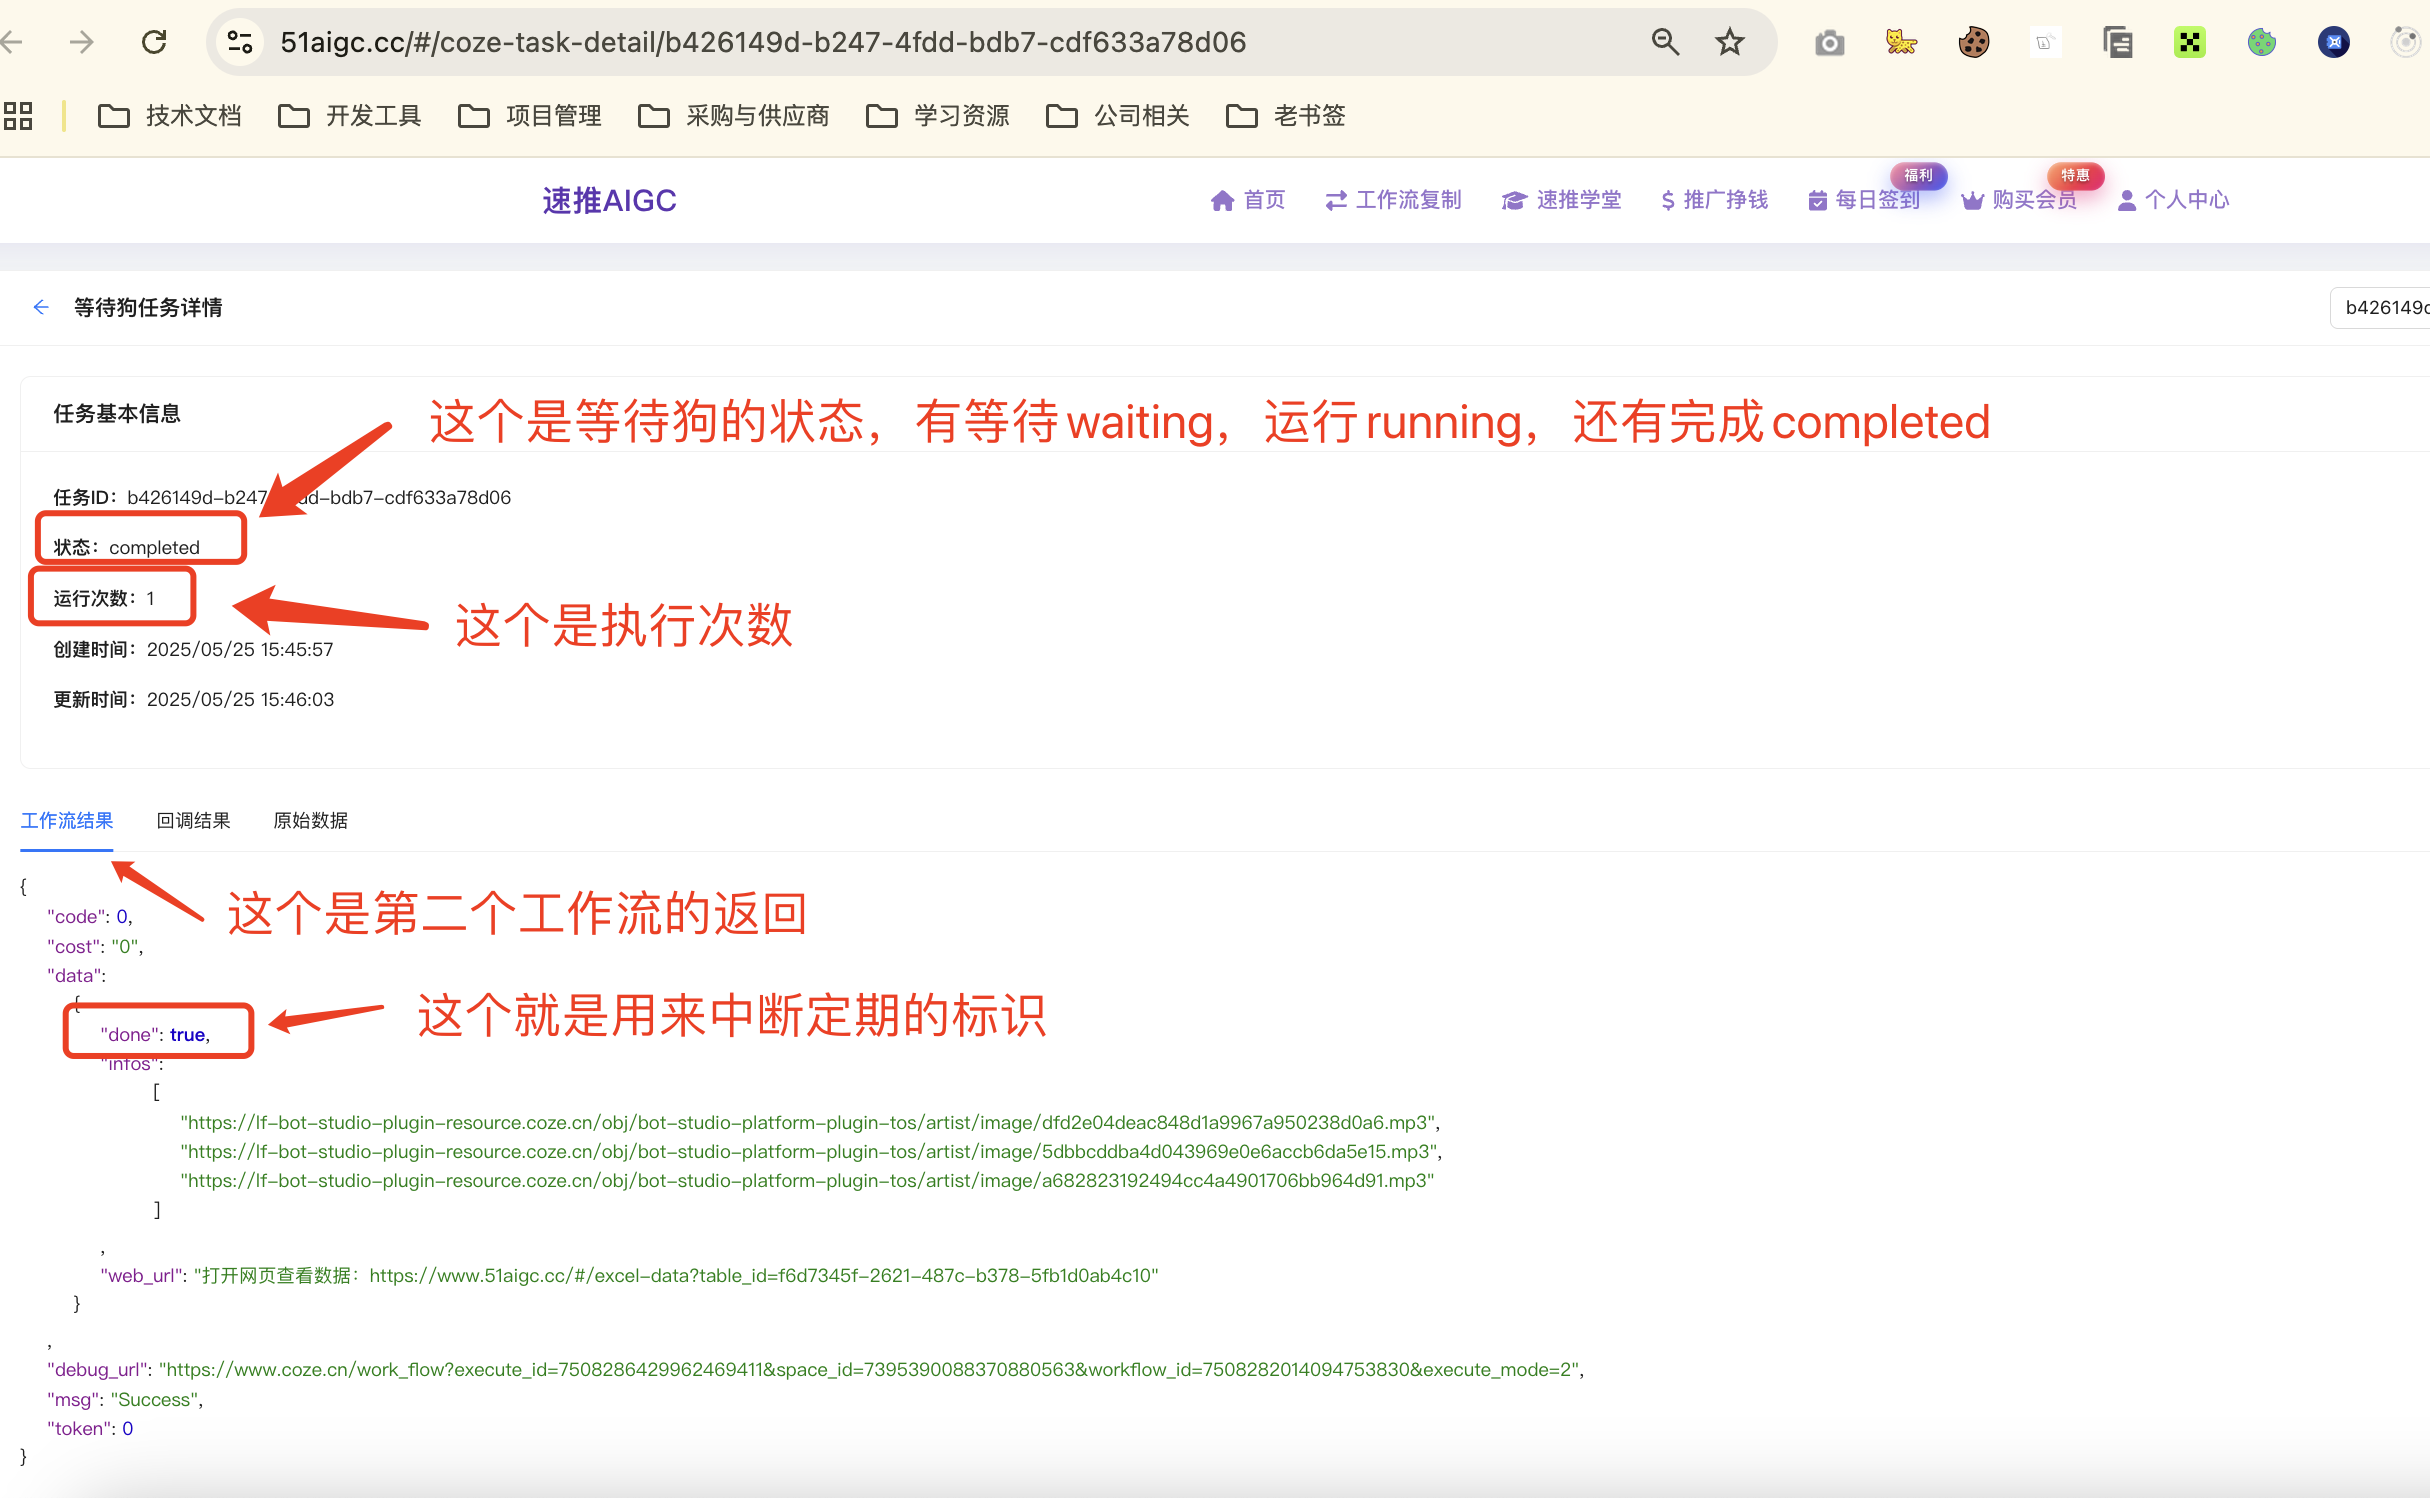
Task: Click the 任务基本信息 section heading
Action: [x=117, y=413]
